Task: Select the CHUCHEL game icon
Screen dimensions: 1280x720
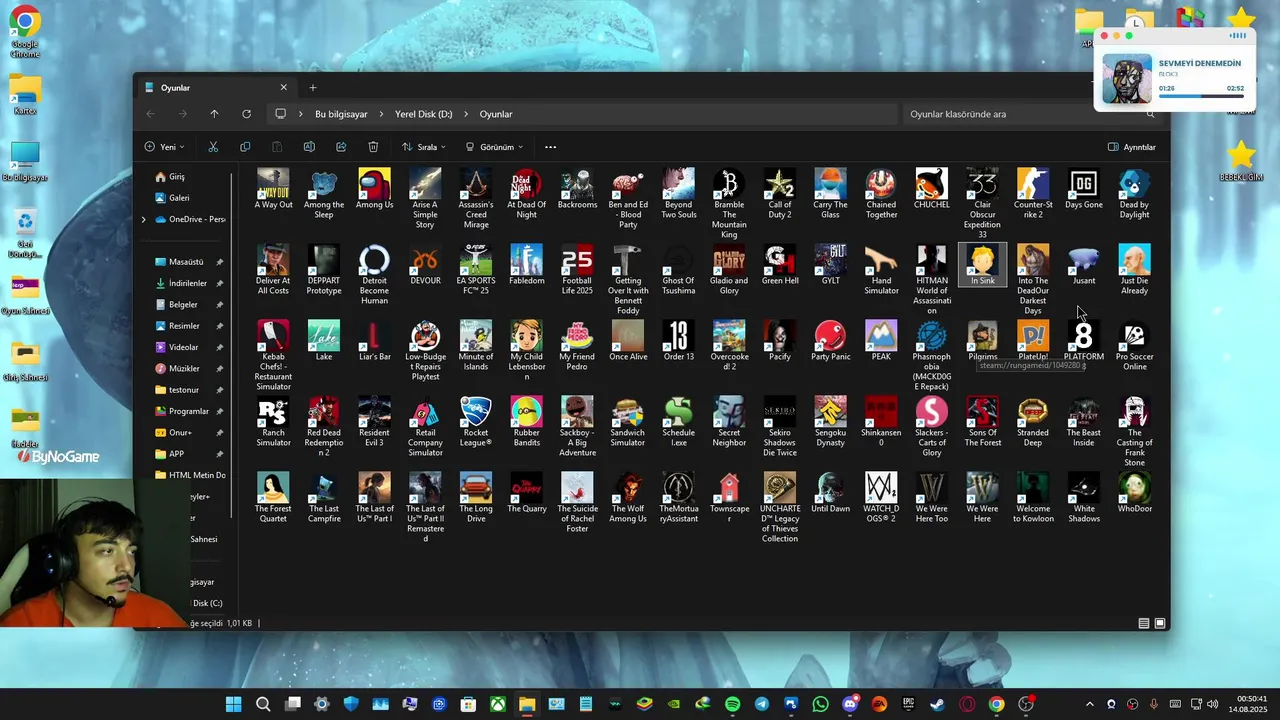Action: pyautogui.click(x=932, y=189)
